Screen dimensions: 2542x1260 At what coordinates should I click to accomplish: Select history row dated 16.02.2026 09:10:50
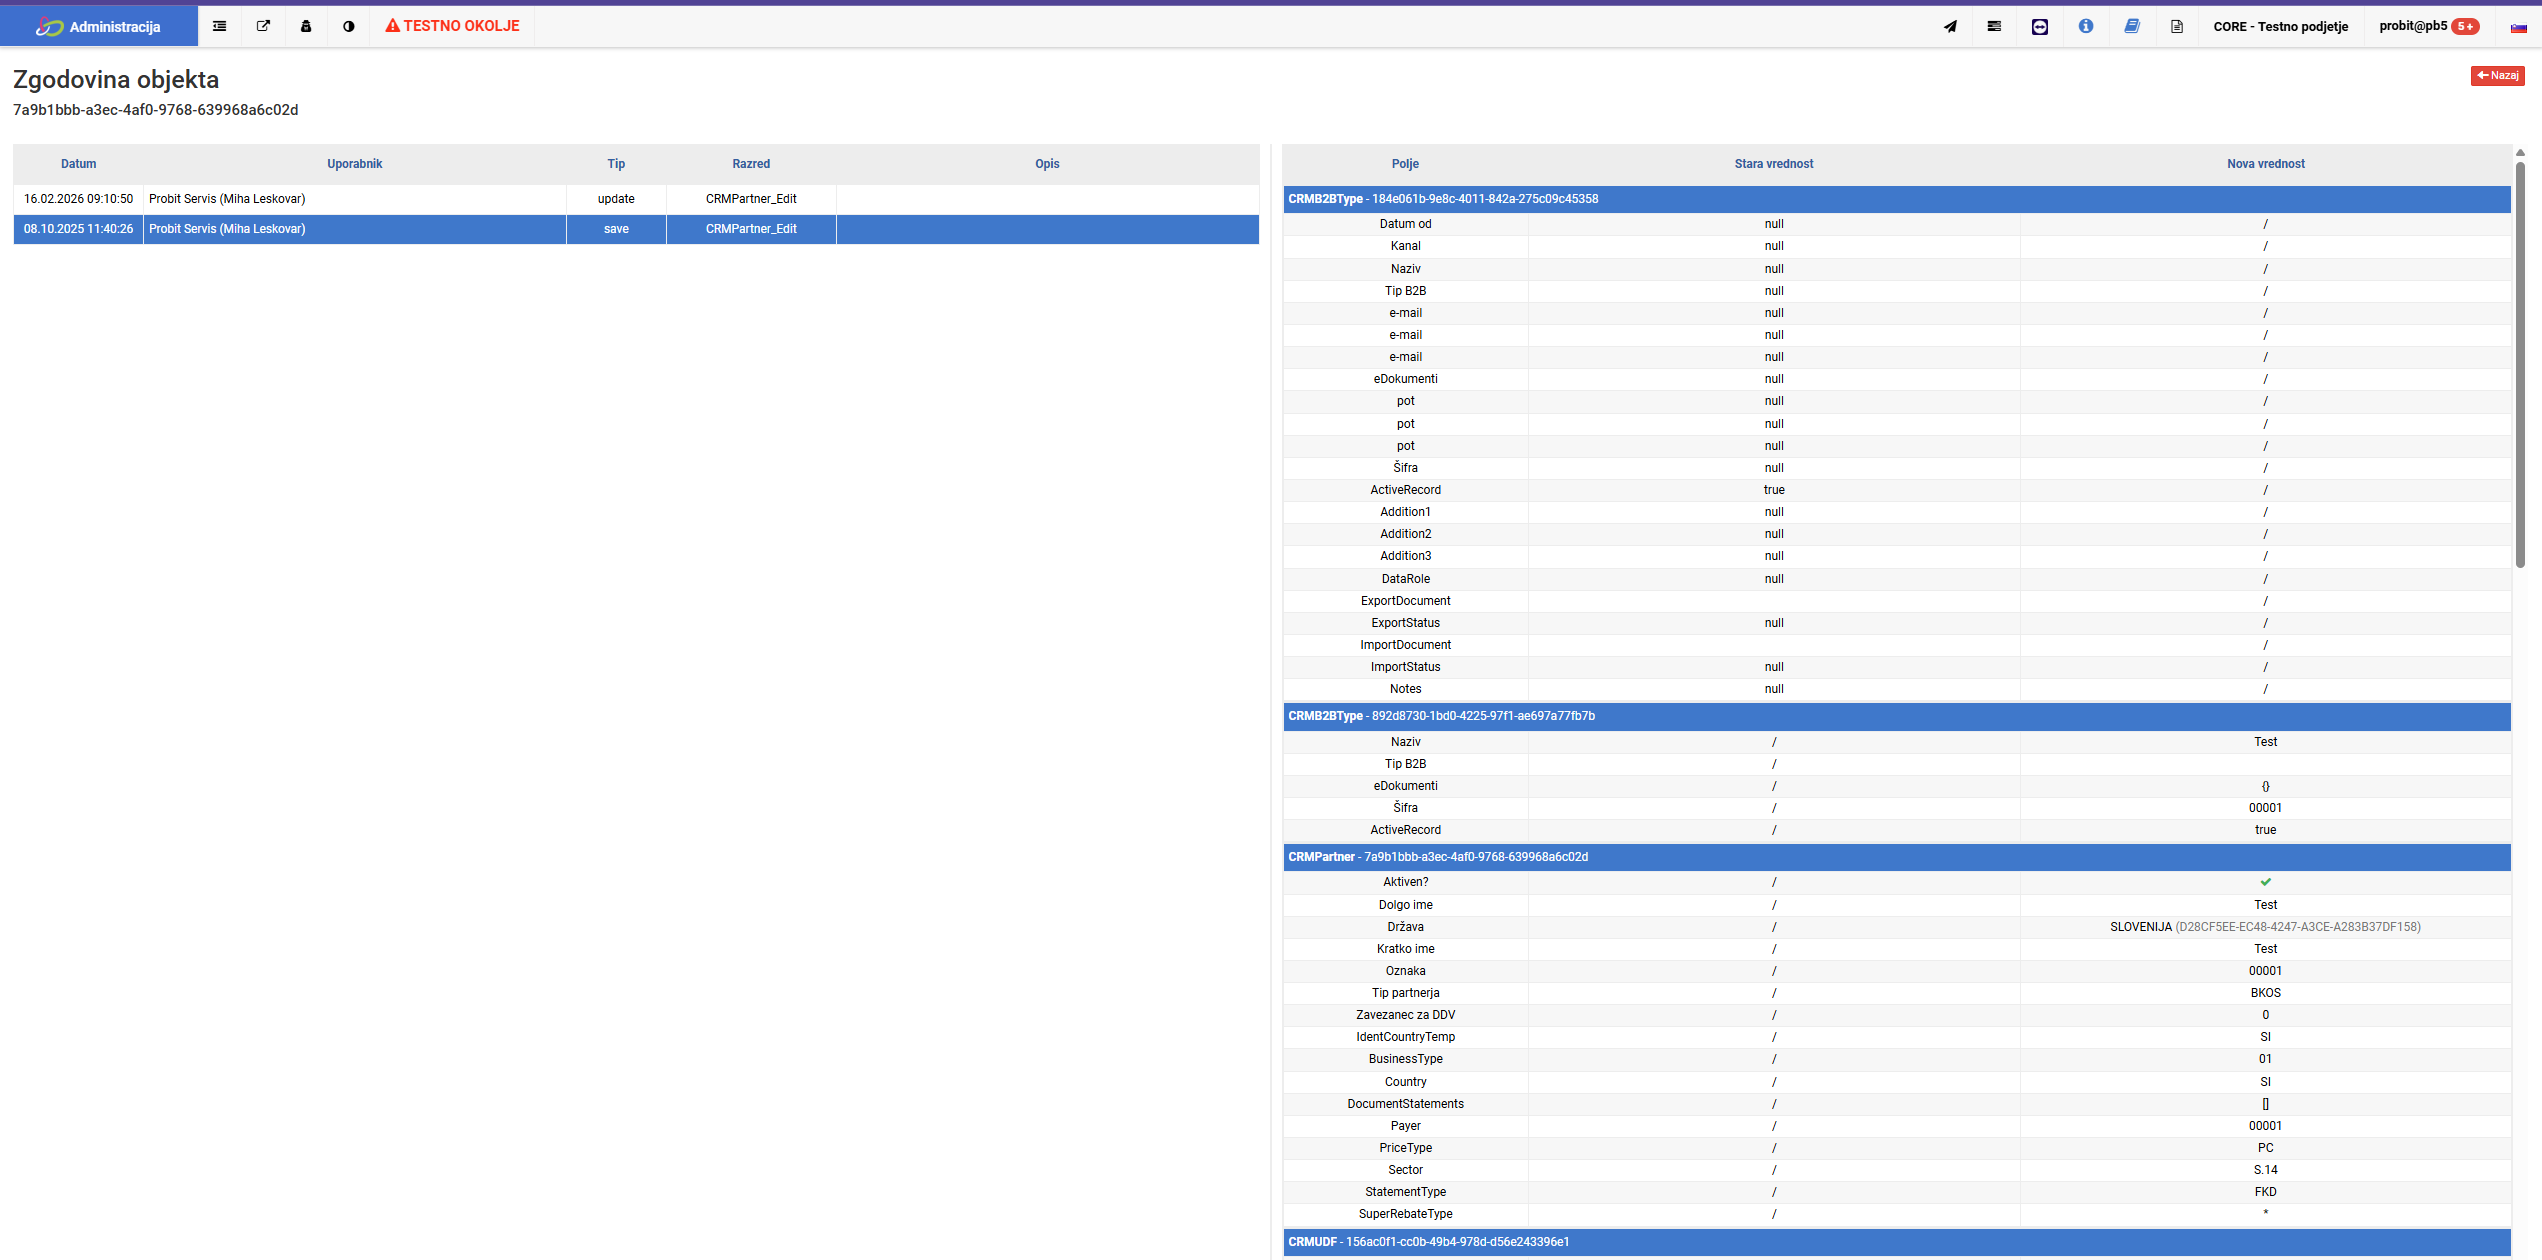(636, 199)
